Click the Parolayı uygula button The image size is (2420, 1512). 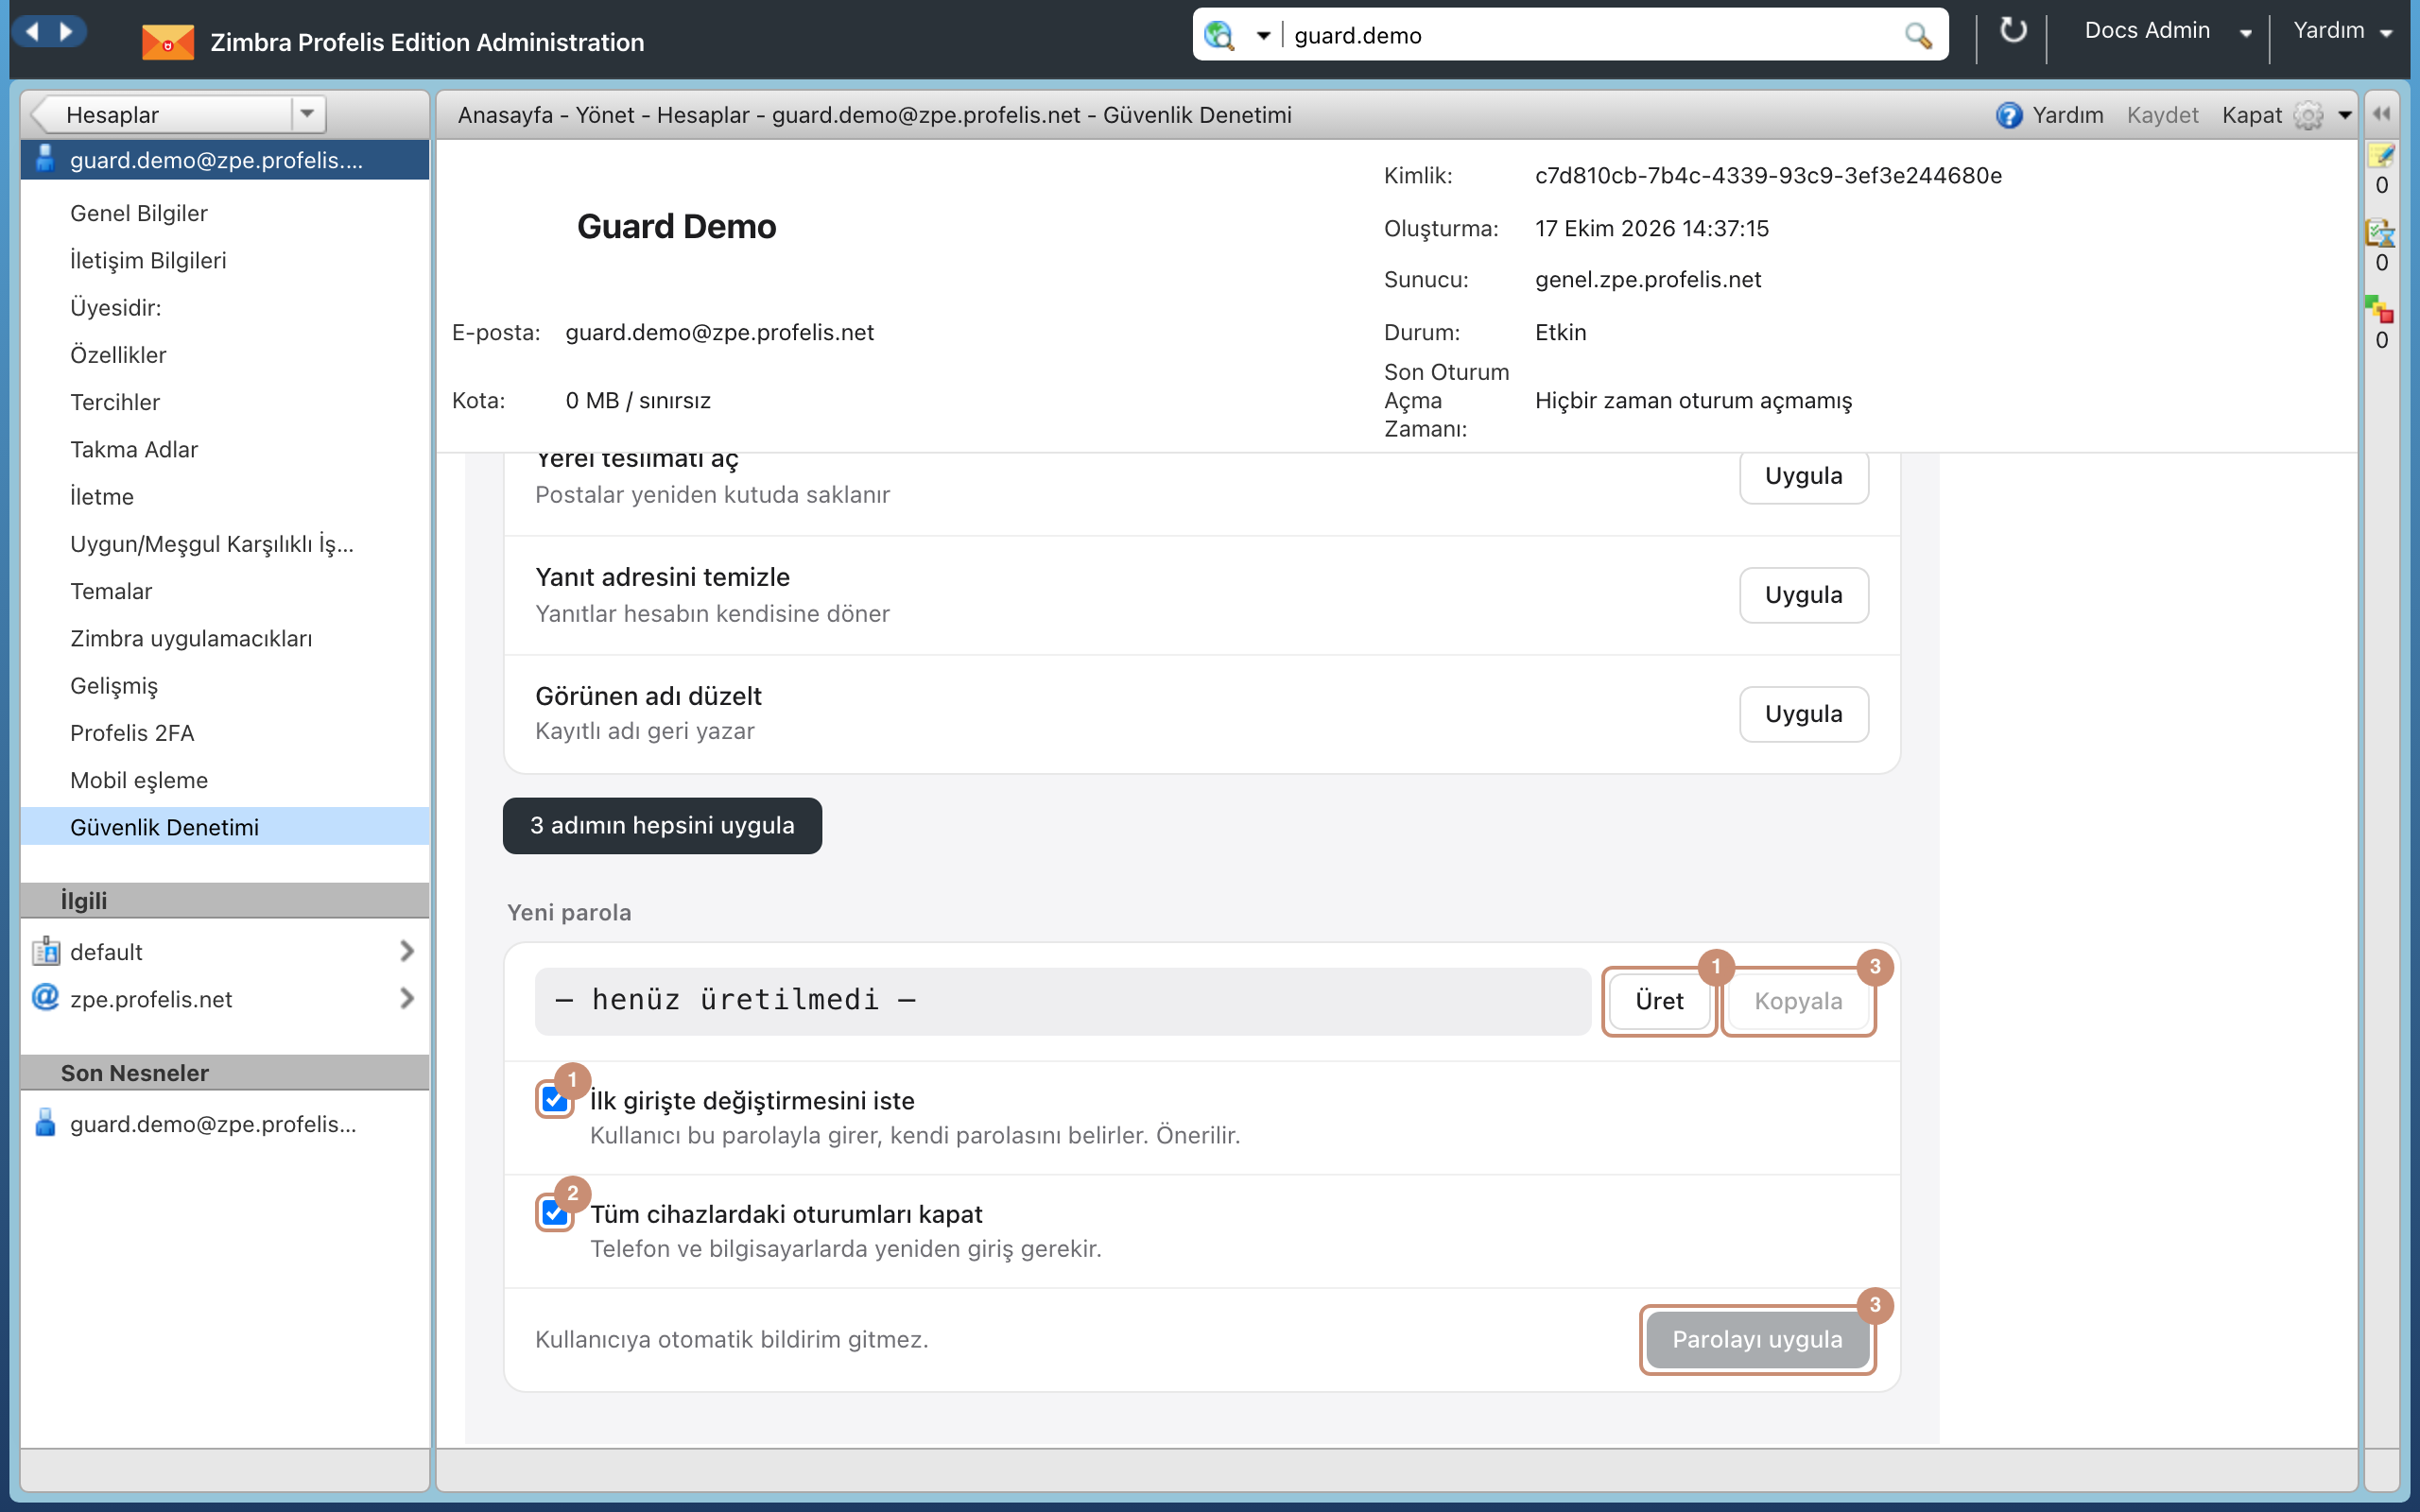1757,1339
